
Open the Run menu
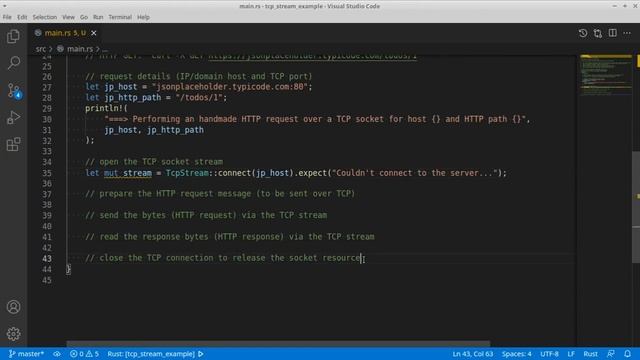tap(98, 17)
